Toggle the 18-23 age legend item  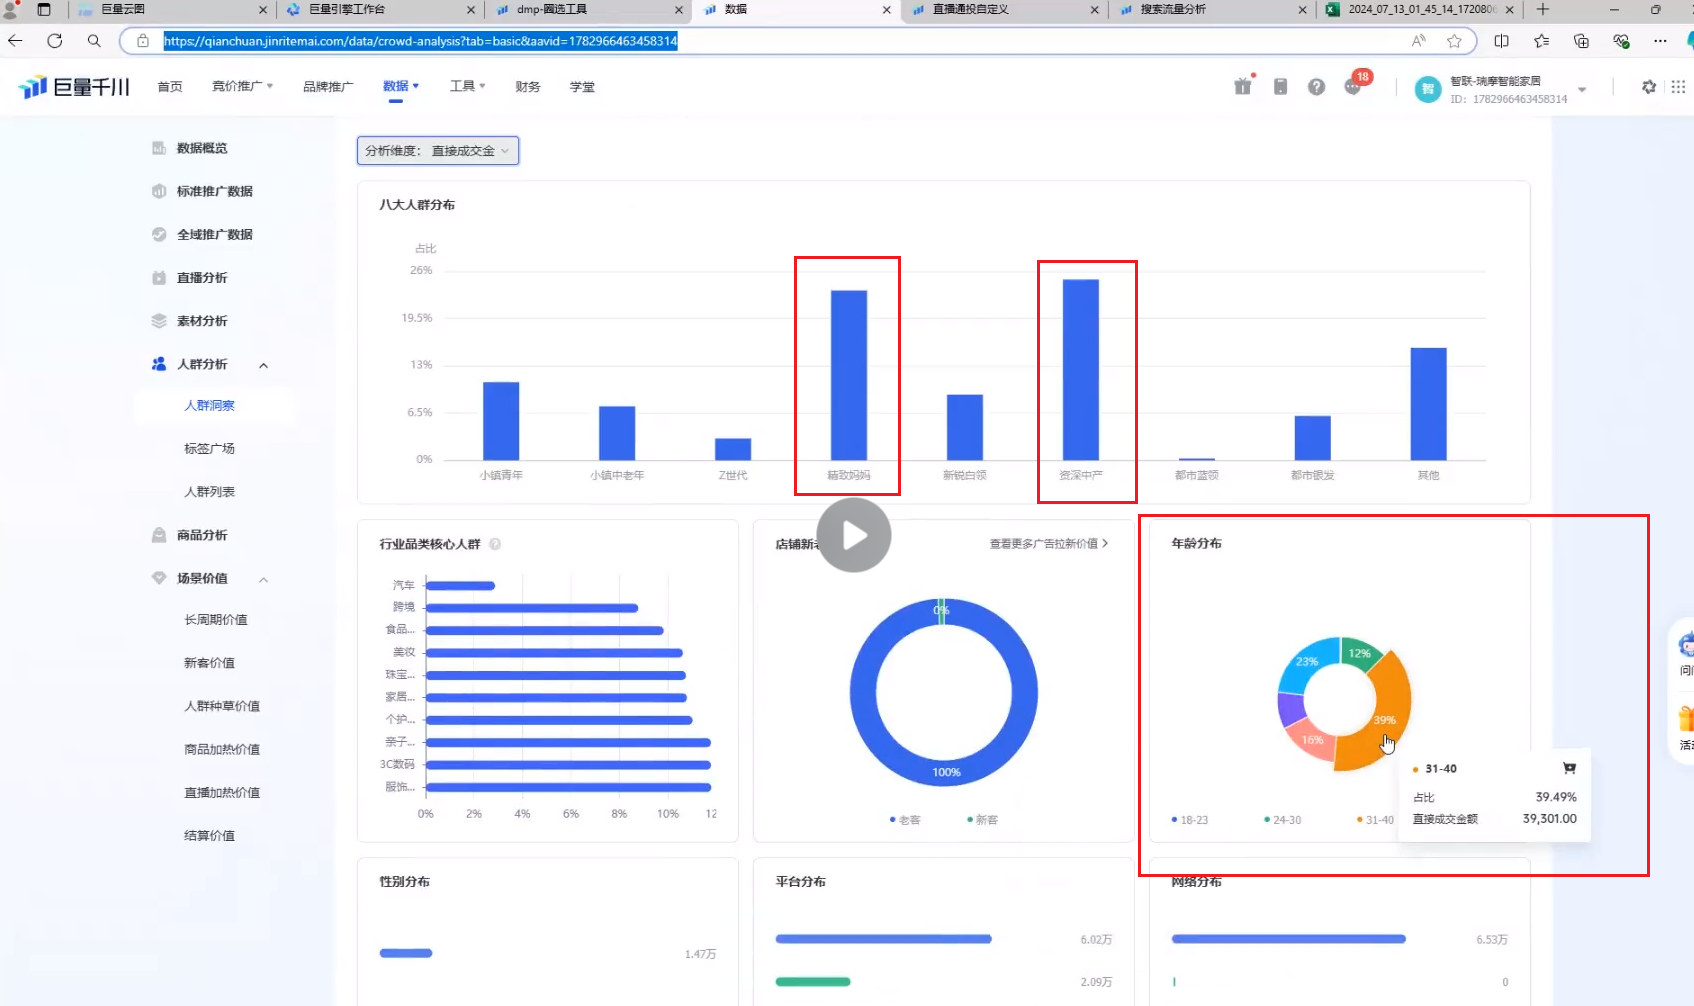point(1190,820)
